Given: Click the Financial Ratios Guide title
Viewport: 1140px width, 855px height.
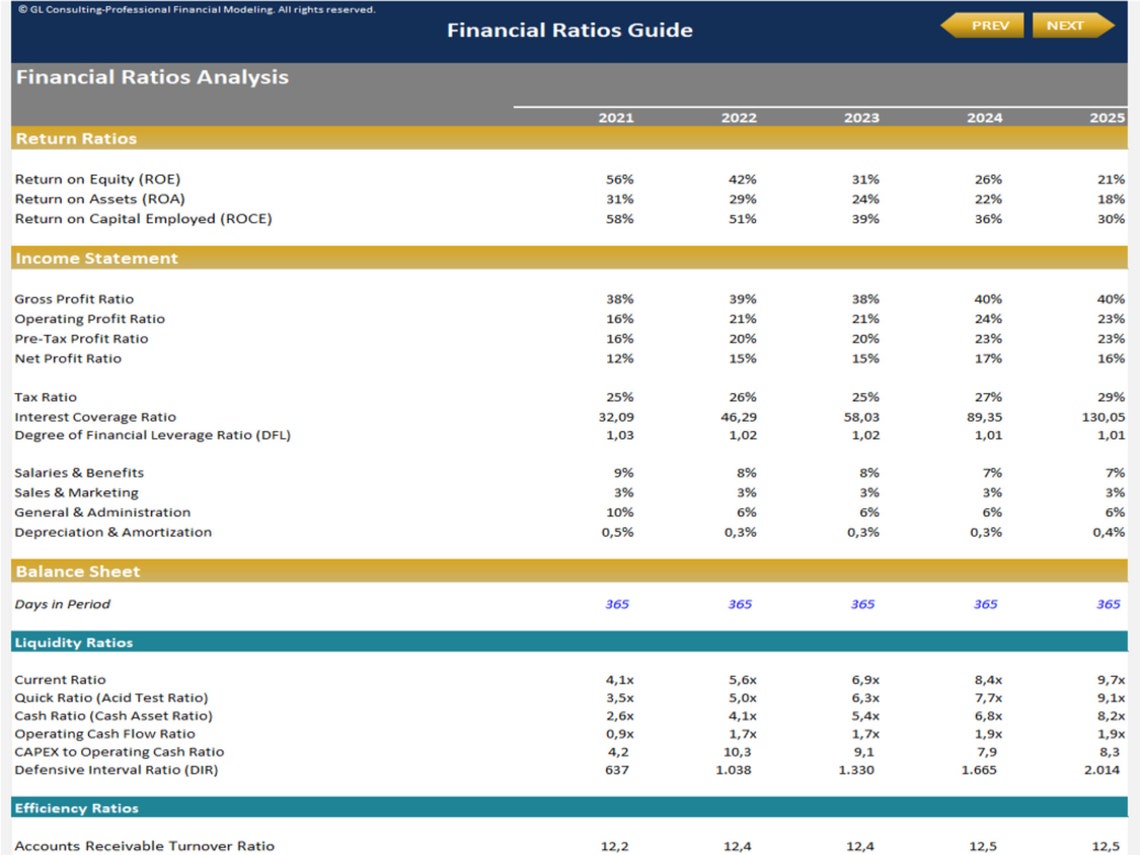Looking at the screenshot, I should coord(570,30).
